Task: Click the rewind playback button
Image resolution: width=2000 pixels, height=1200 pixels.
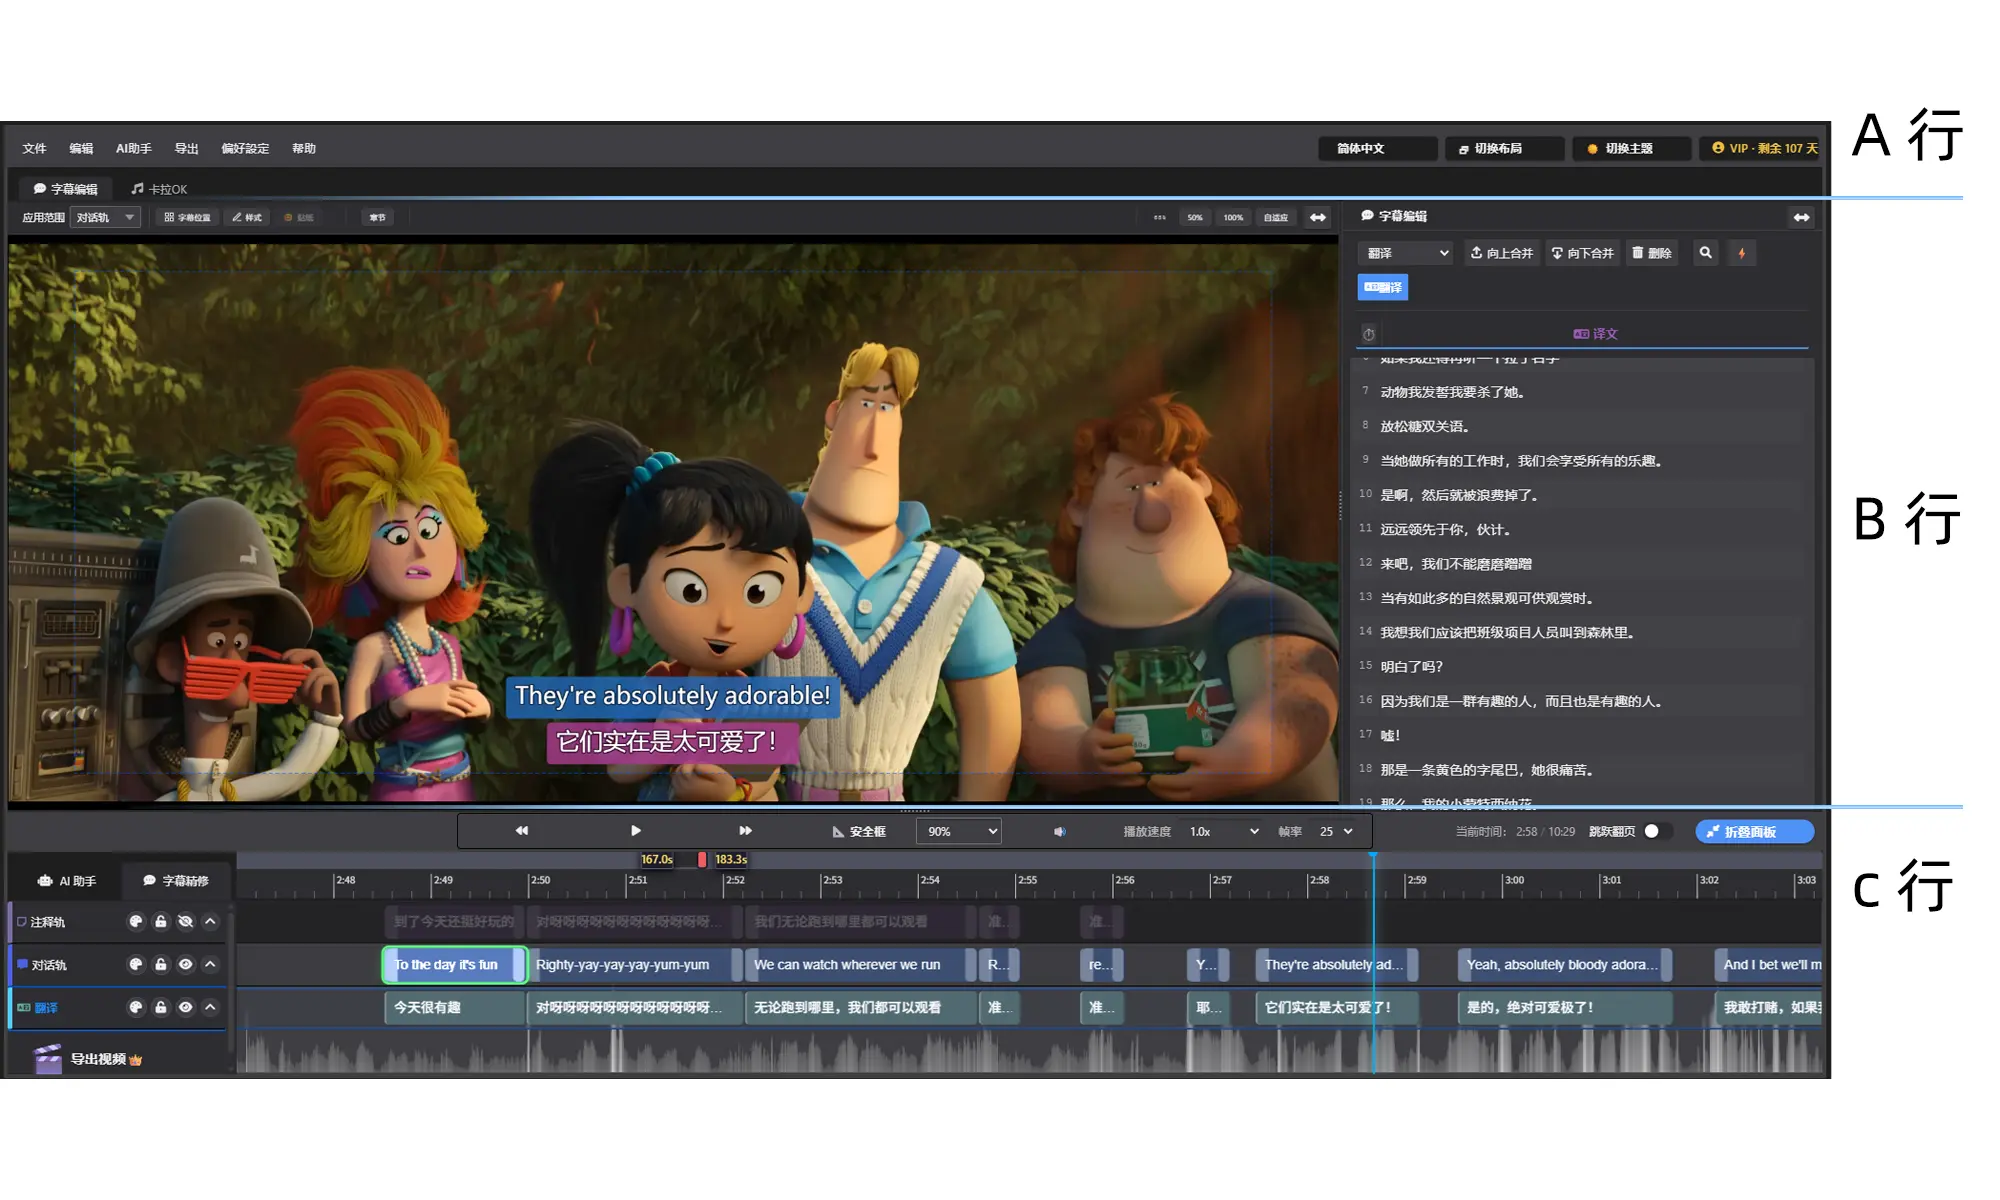Action: click(522, 831)
